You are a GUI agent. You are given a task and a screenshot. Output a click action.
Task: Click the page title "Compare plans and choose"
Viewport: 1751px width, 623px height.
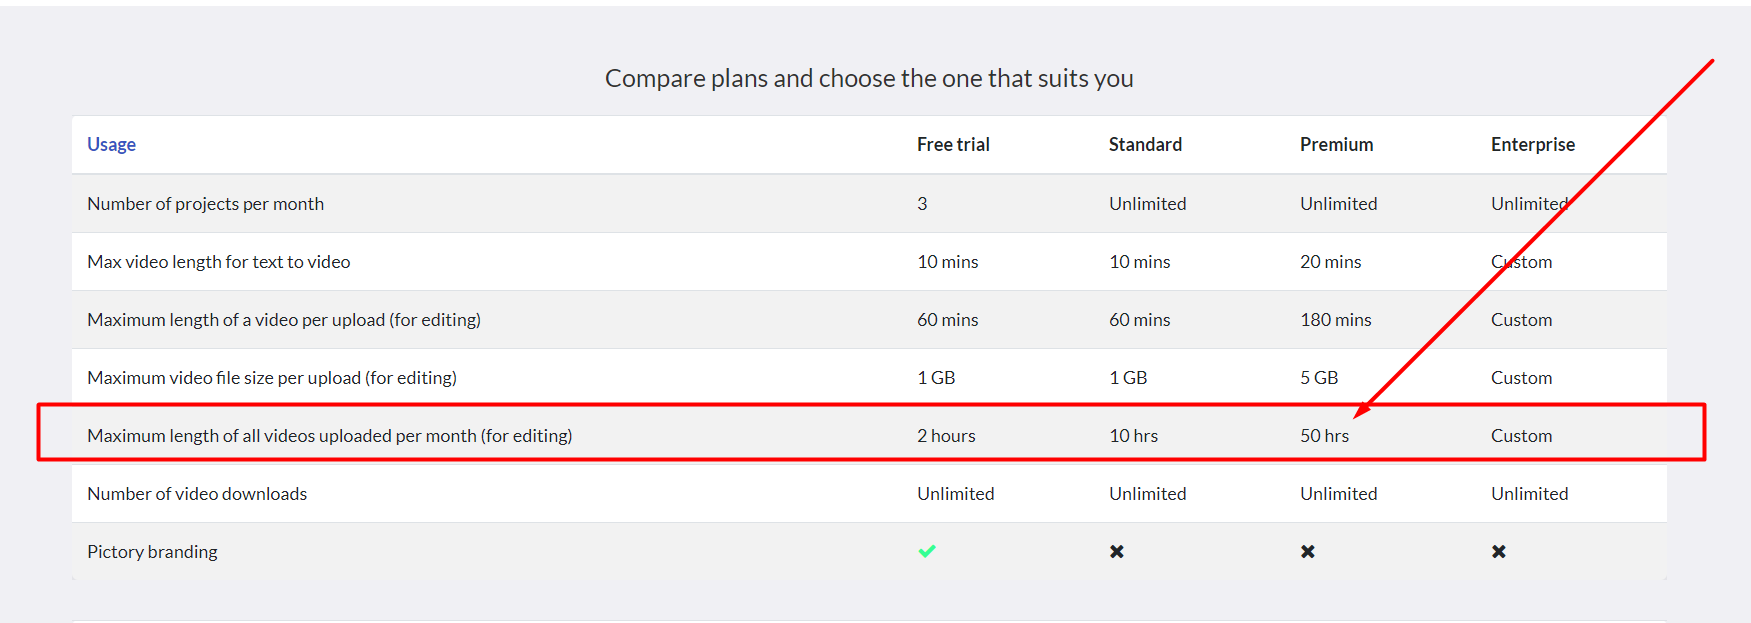pyautogui.click(x=868, y=78)
